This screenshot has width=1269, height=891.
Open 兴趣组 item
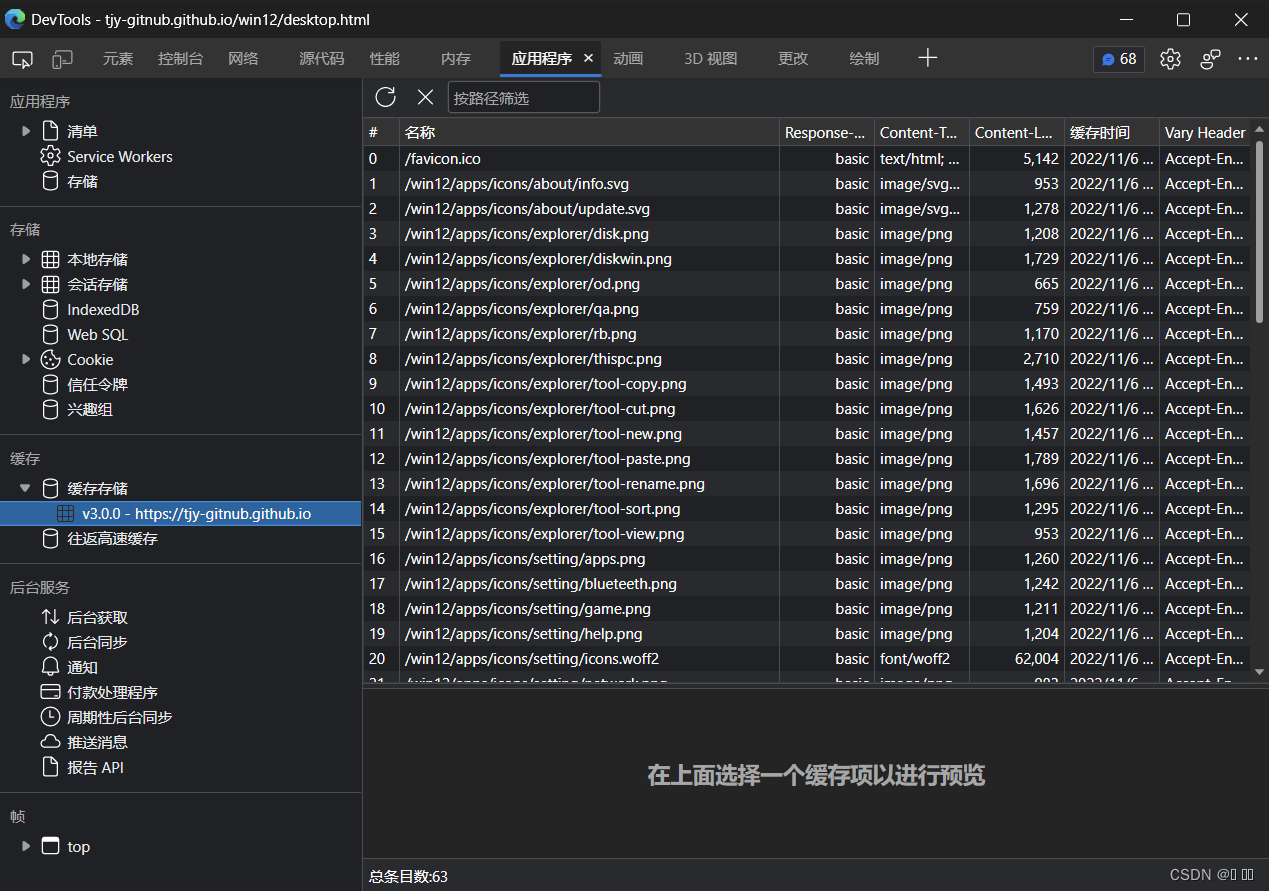pos(89,410)
